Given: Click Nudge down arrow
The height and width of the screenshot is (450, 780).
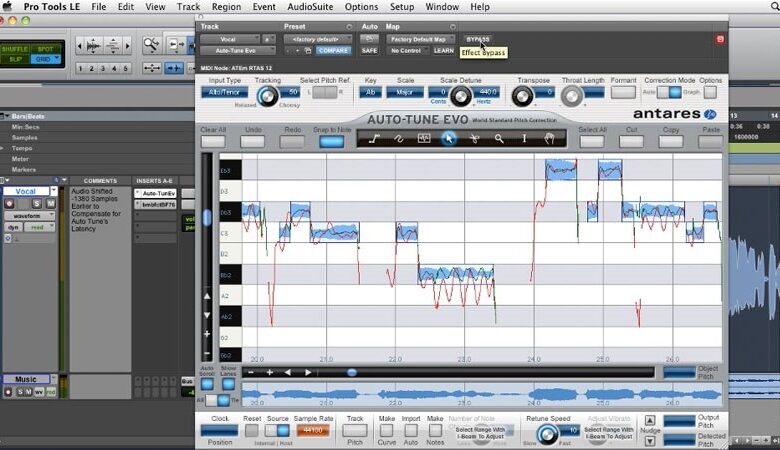Looking at the screenshot, I should point(650,441).
